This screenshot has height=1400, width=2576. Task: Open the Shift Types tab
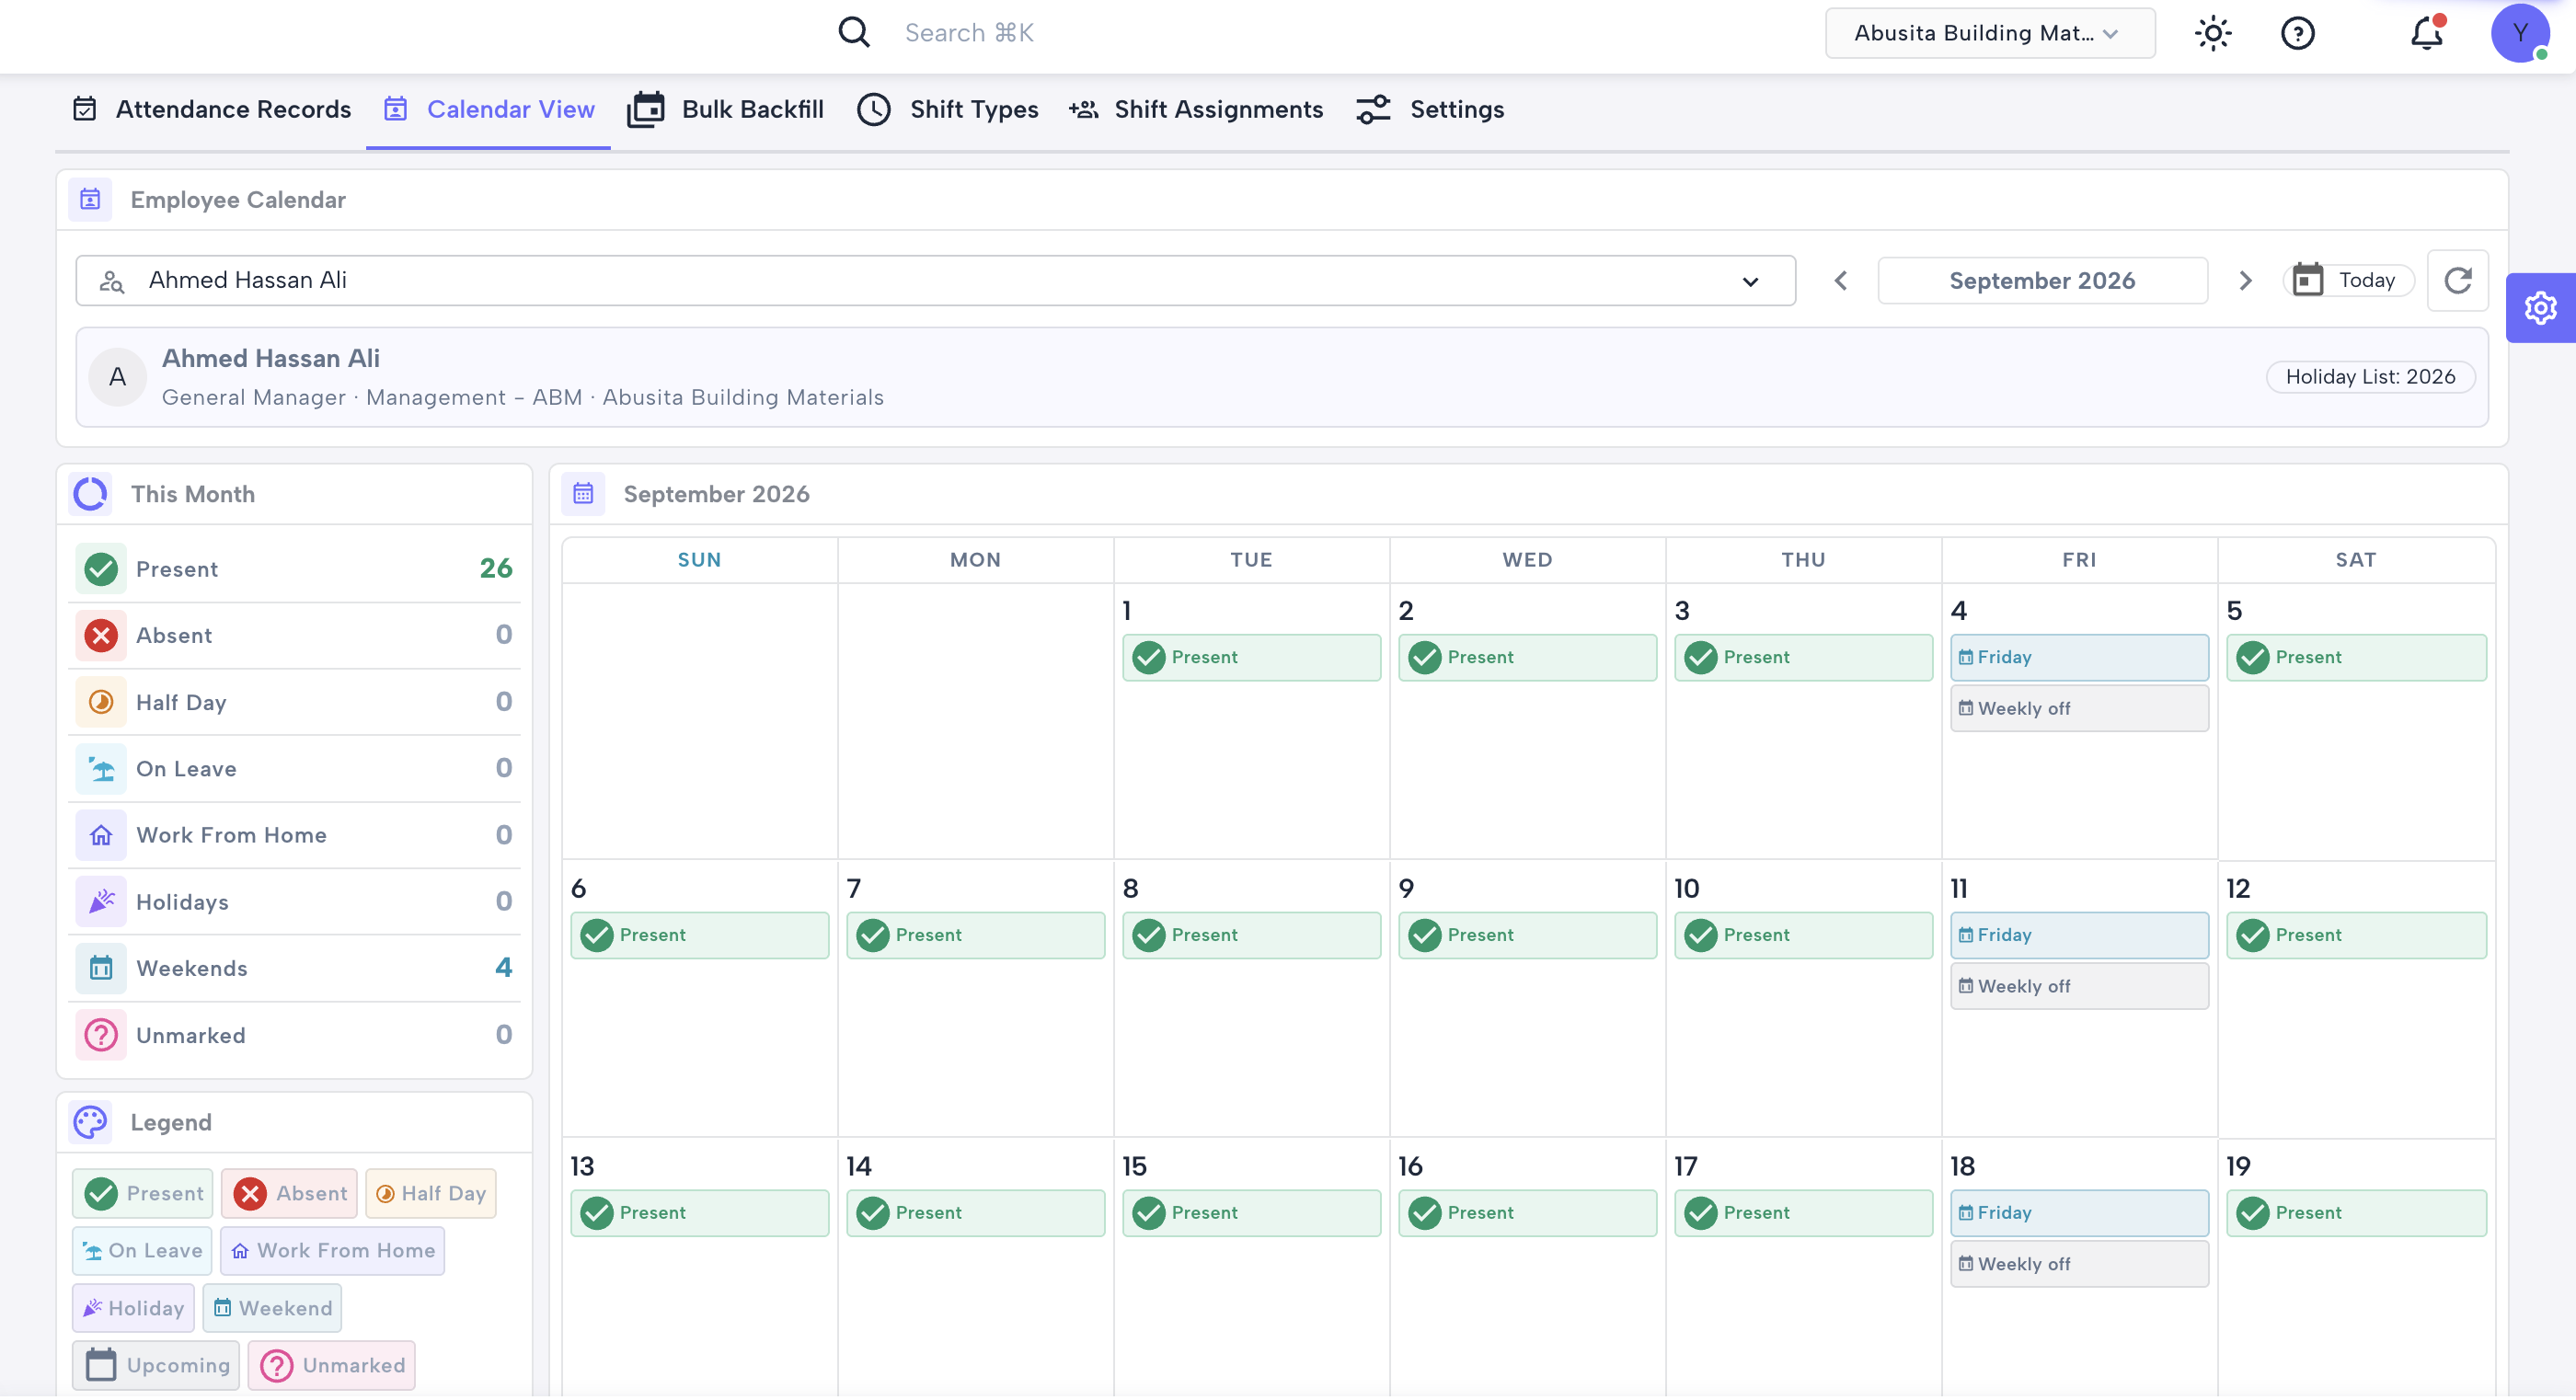(948, 109)
